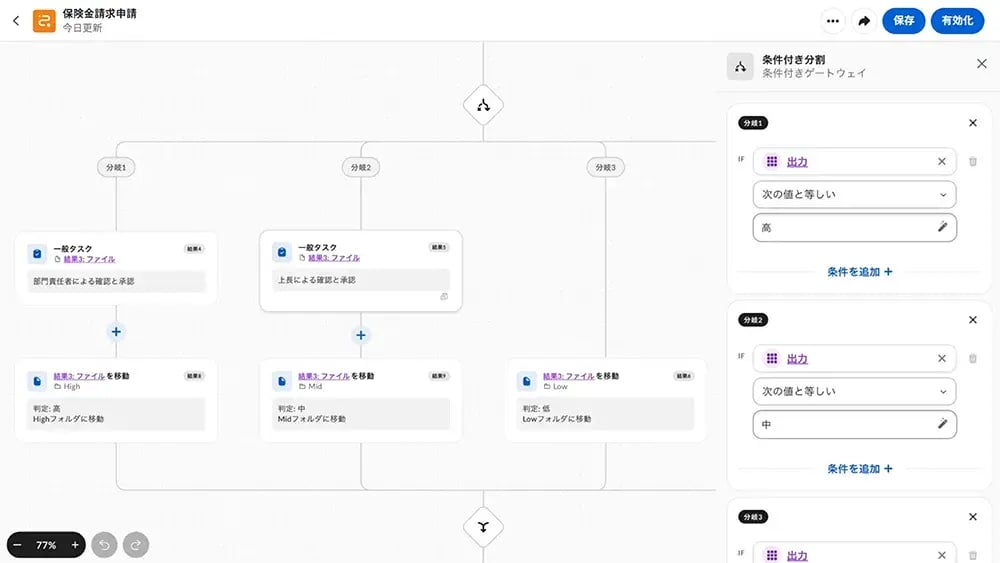Click the task icon of 部門責任者 card
The image size is (1000, 563).
[37, 254]
